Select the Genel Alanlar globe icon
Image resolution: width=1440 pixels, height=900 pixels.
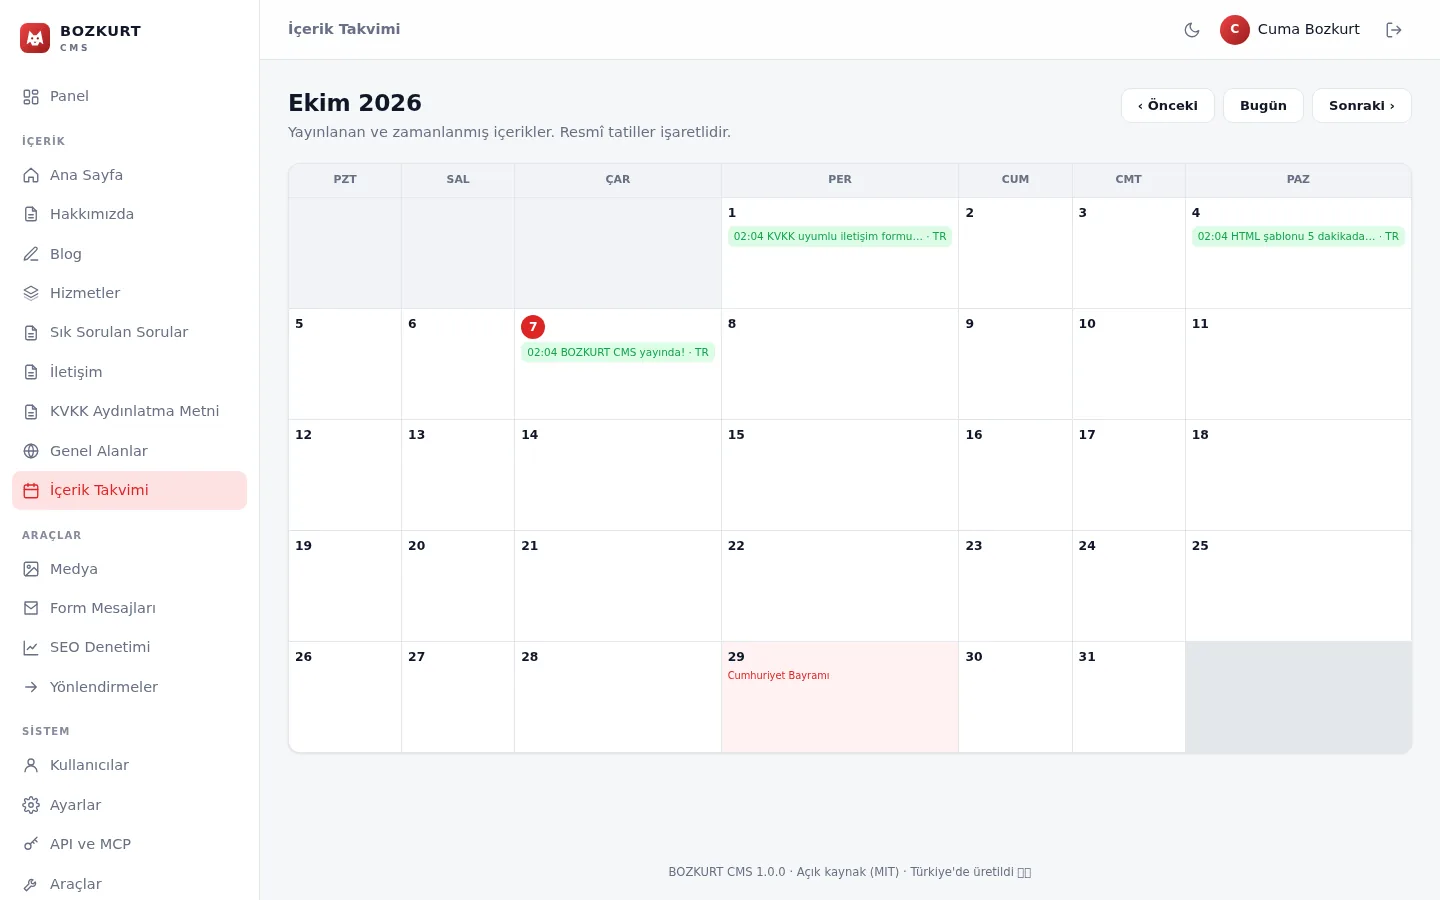[x=31, y=451]
